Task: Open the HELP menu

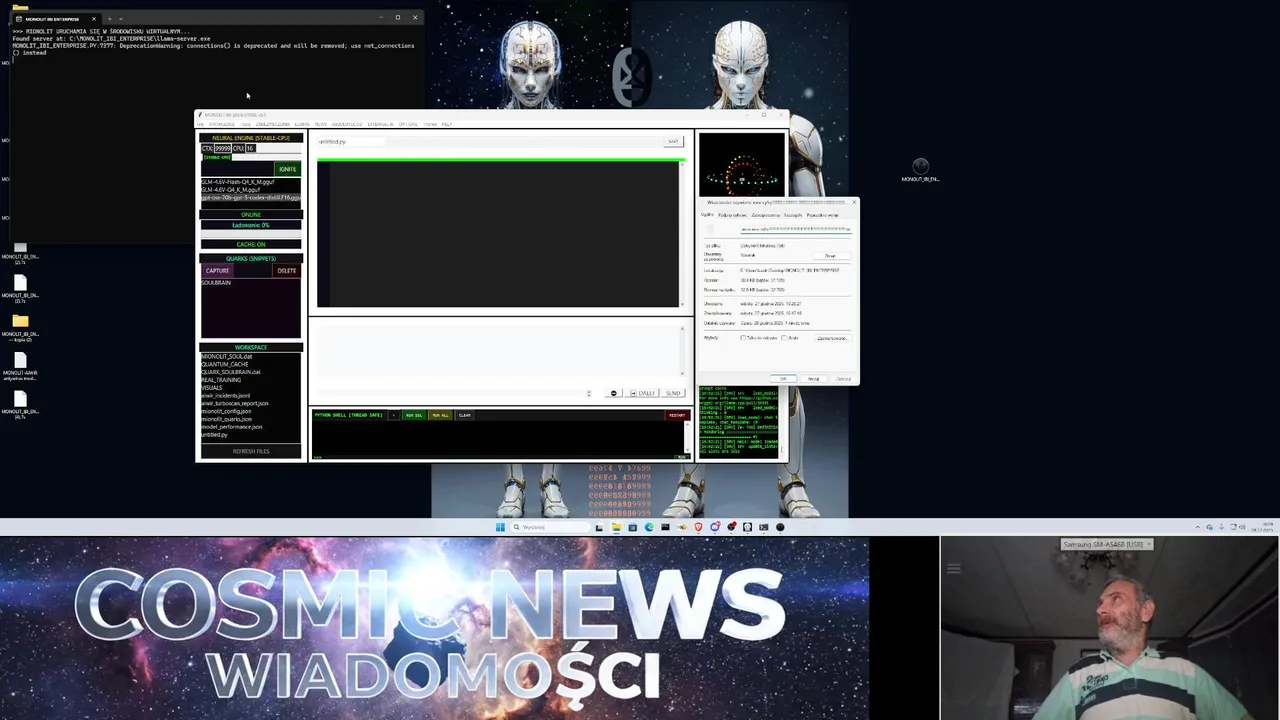Action: (x=446, y=124)
